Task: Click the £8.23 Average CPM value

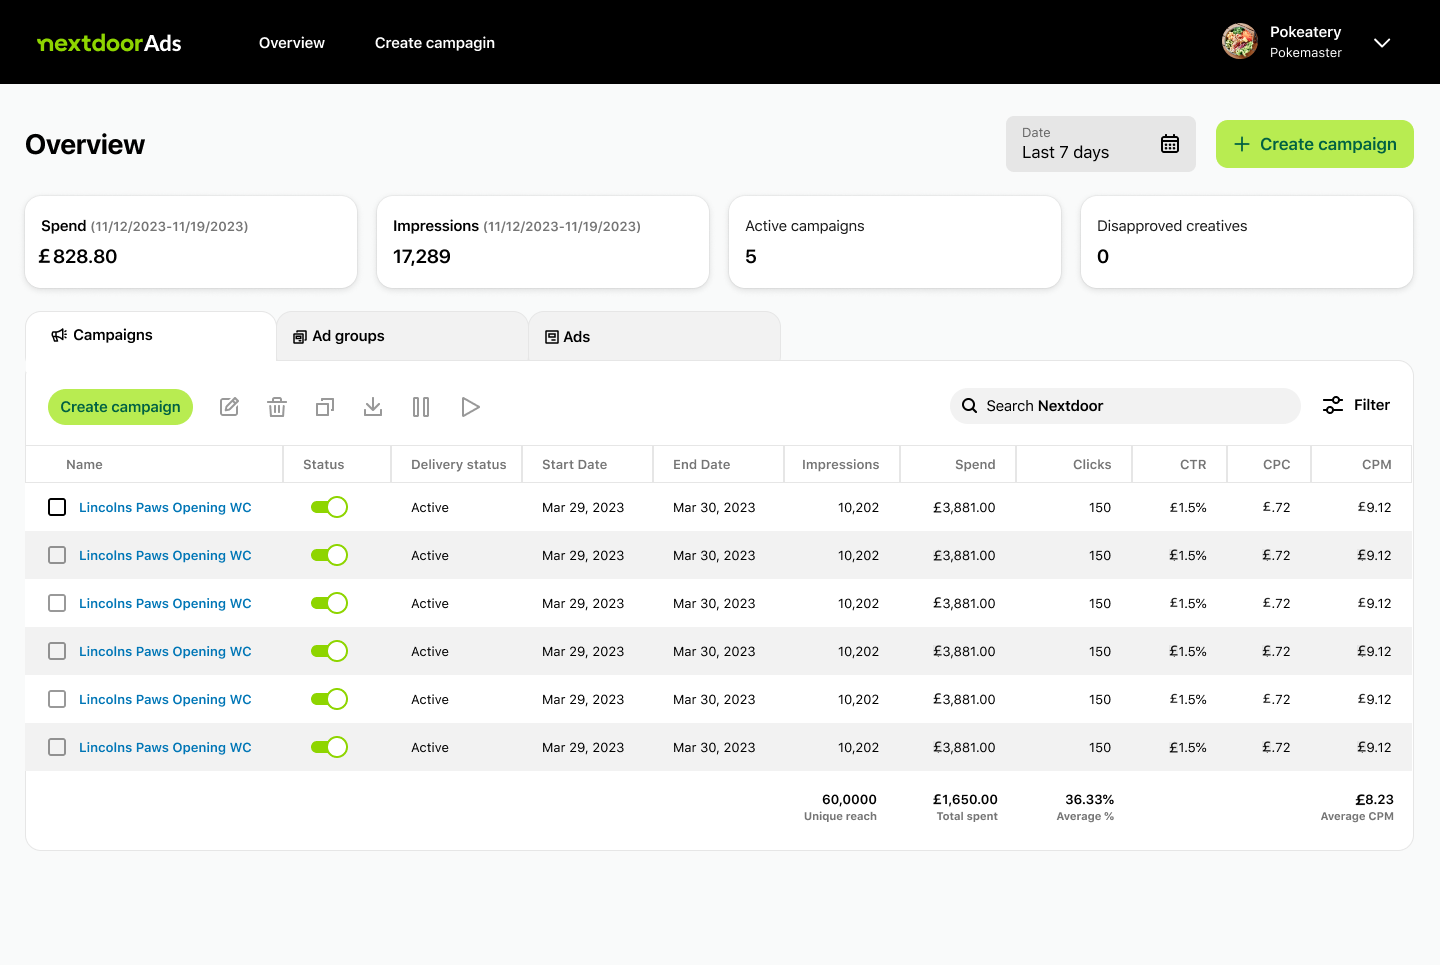Action: coord(1357,807)
